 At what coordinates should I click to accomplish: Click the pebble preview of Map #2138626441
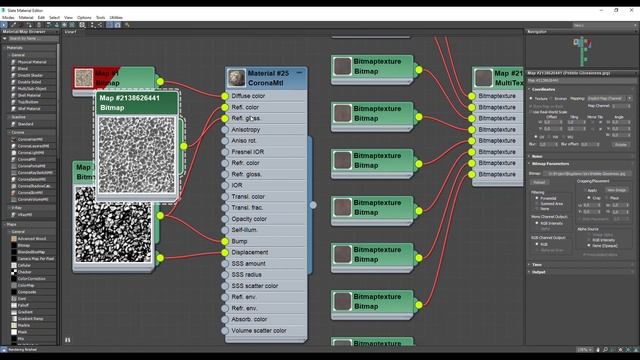(137, 155)
